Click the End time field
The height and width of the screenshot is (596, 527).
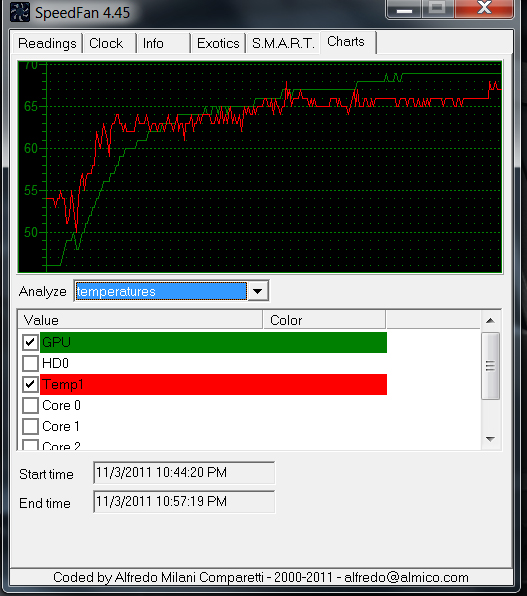(x=184, y=501)
